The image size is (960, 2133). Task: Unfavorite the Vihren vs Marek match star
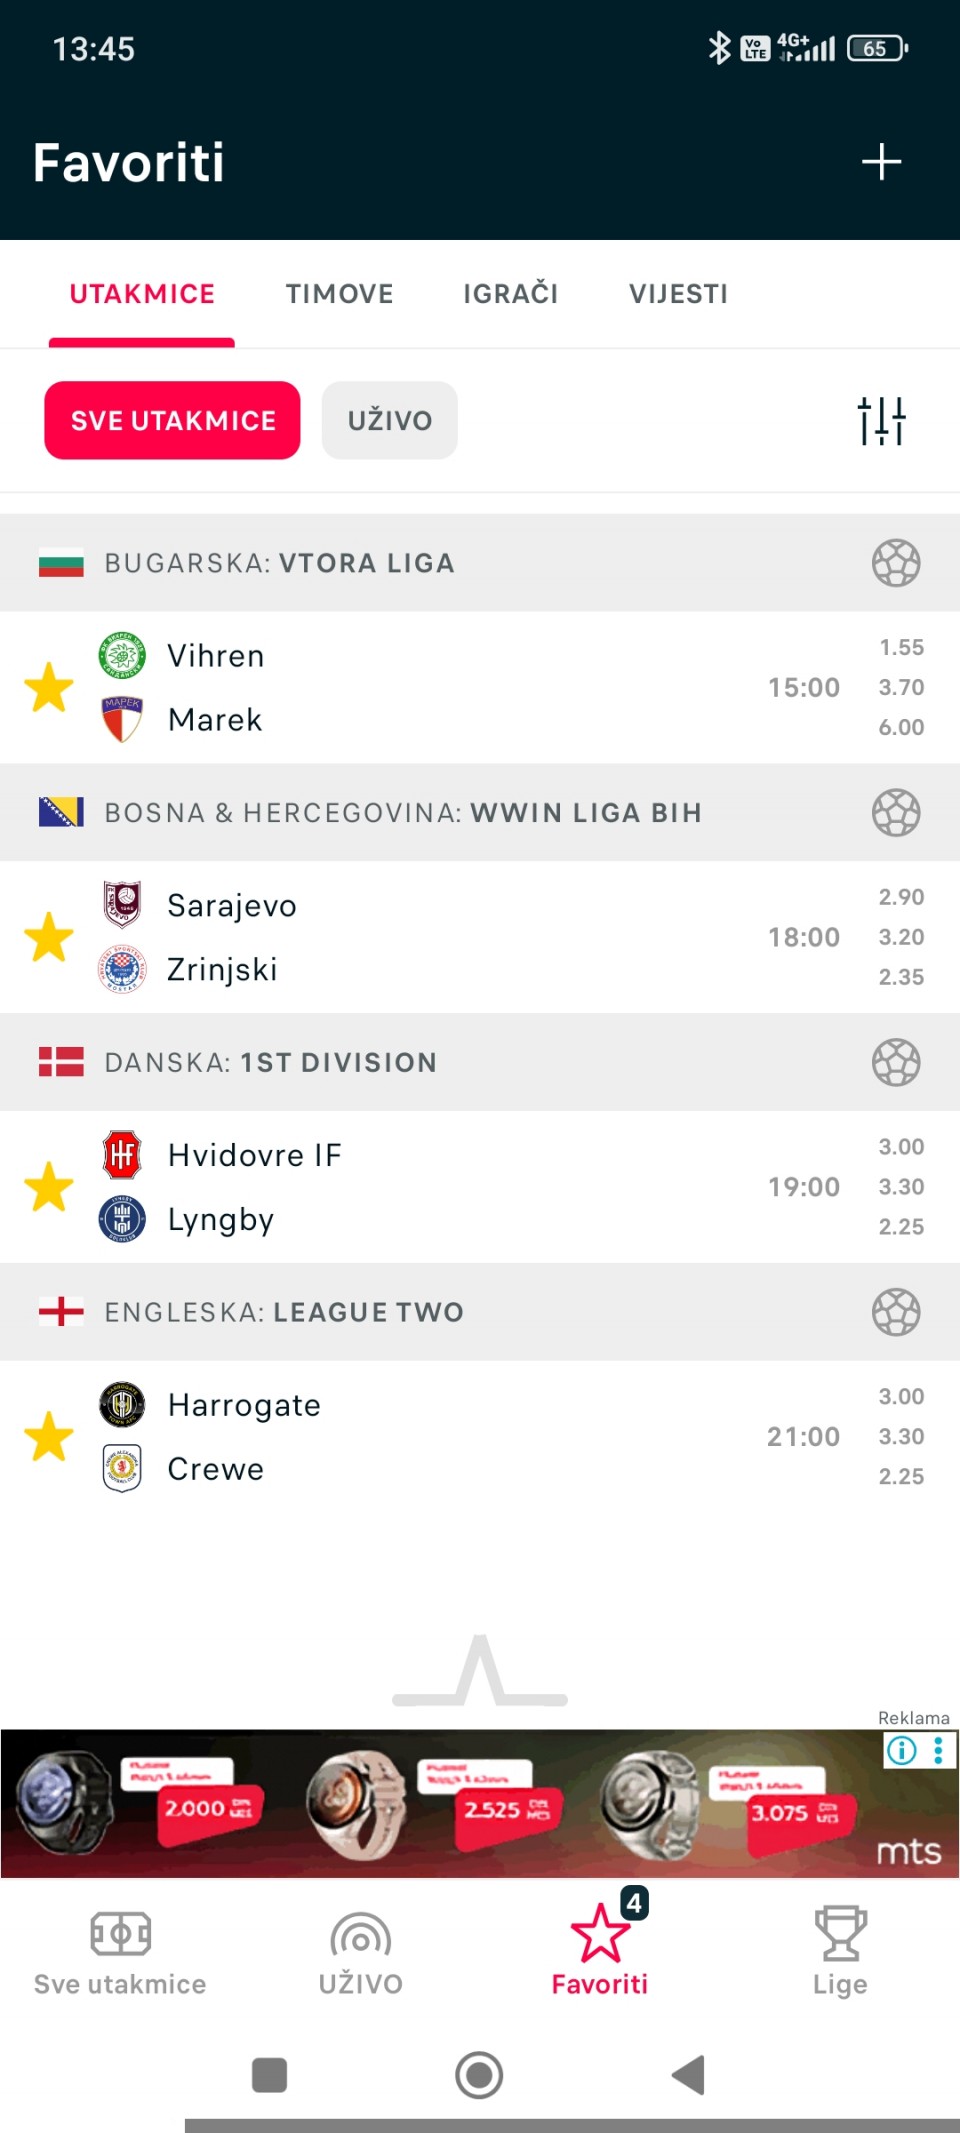click(x=49, y=688)
